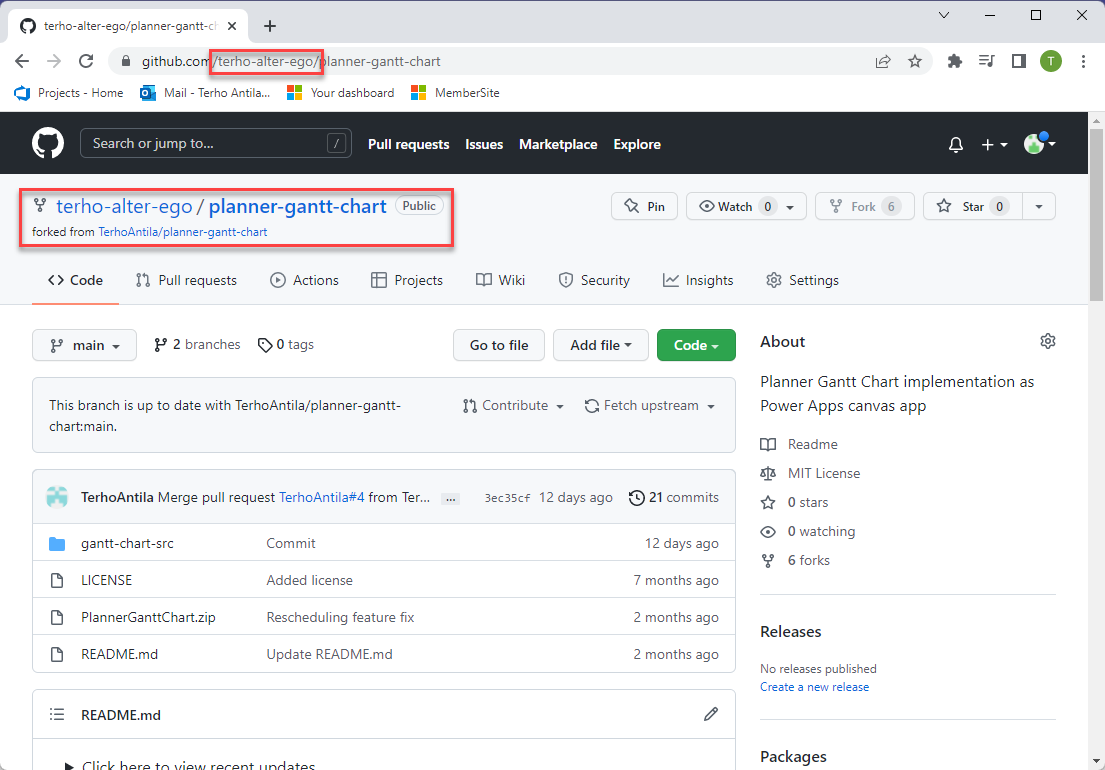The height and width of the screenshot is (770, 1105).
Task: Switch to the Insights tab
Action: 698,281
